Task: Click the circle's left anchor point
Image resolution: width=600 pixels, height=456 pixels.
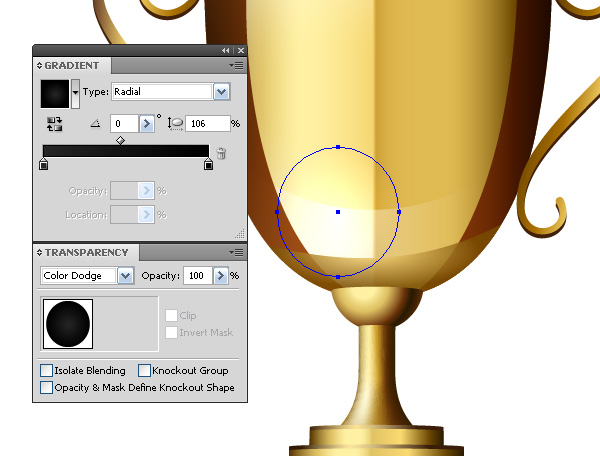Action: 277,212
